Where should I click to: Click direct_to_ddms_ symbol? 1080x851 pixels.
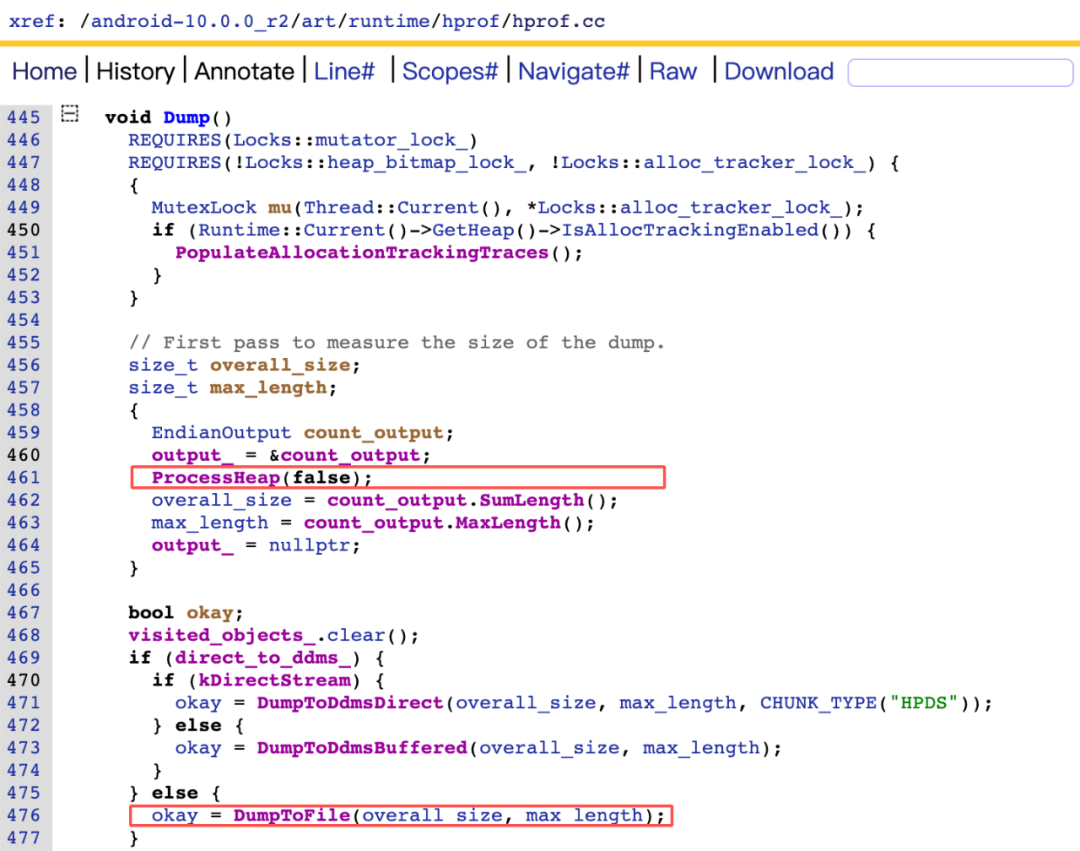pos(262,658)
